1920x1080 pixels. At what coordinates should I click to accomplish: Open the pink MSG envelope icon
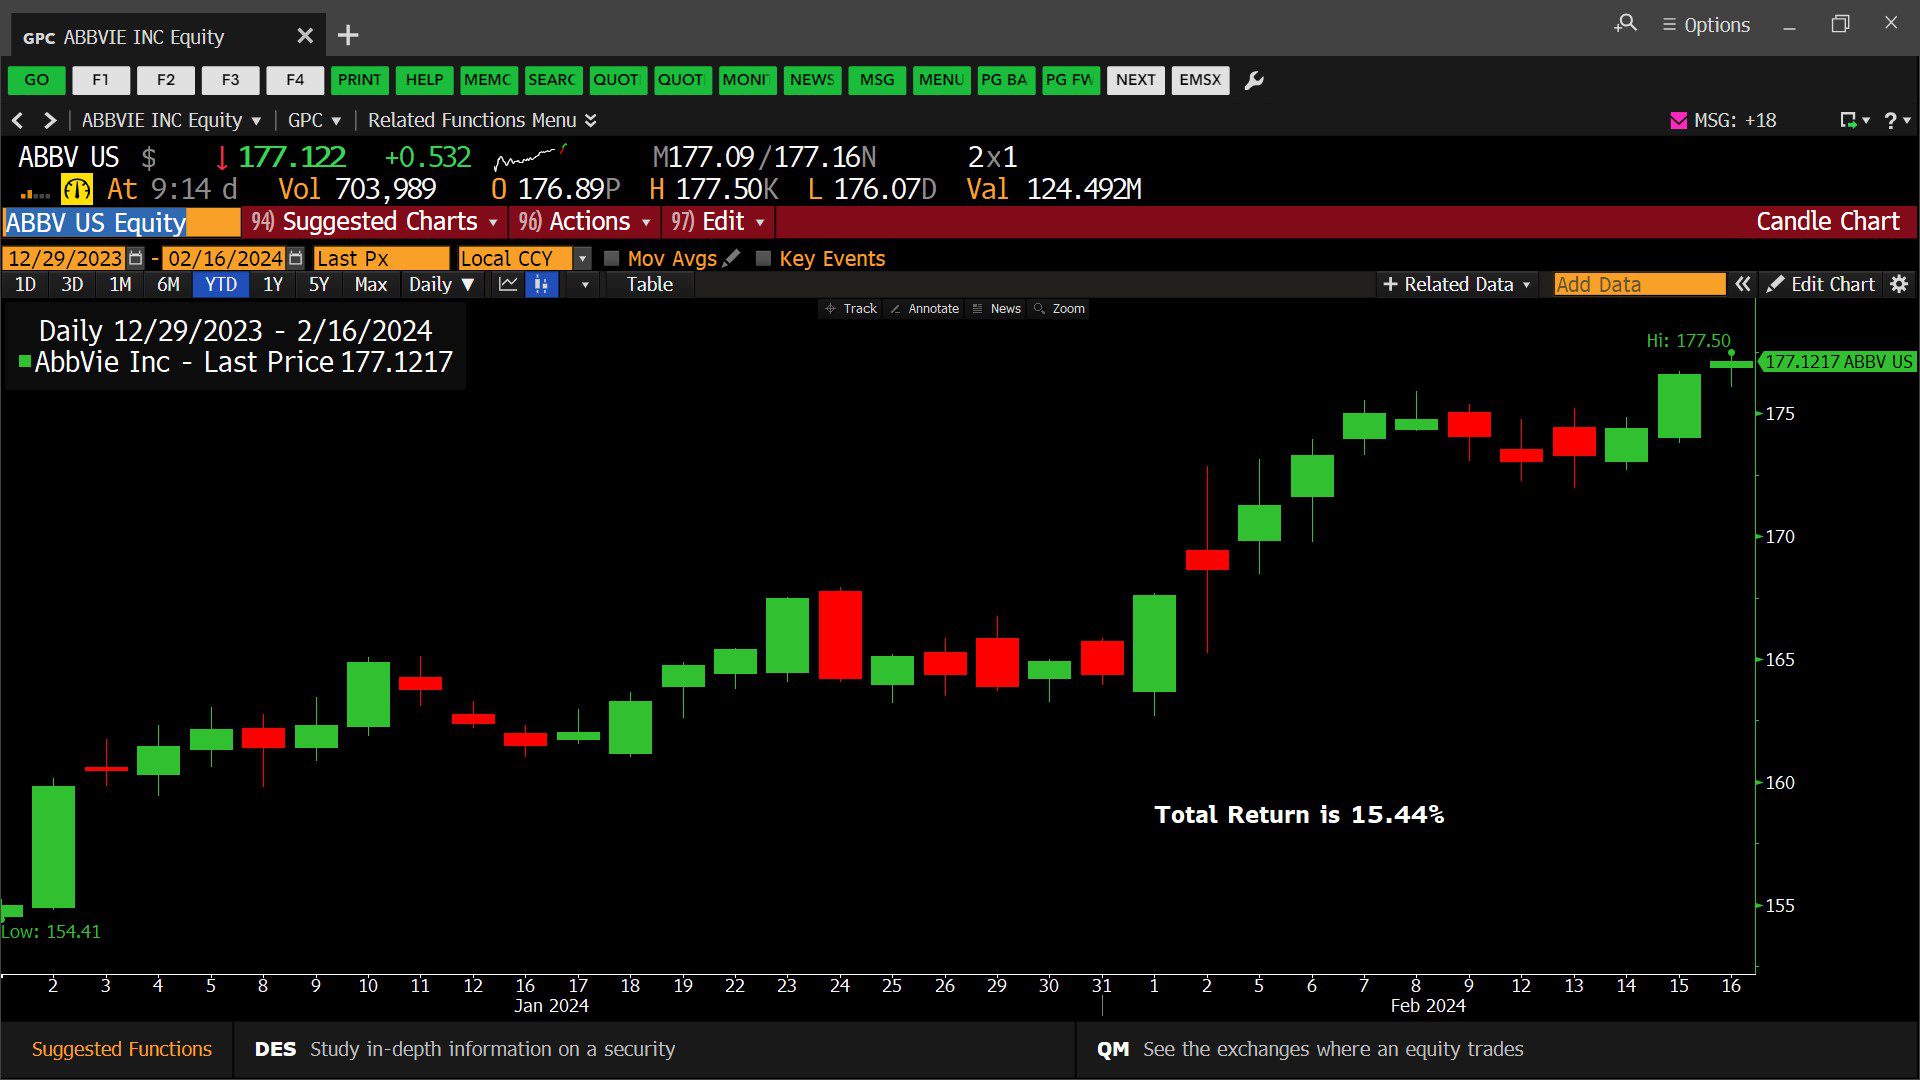(1679, 120)
